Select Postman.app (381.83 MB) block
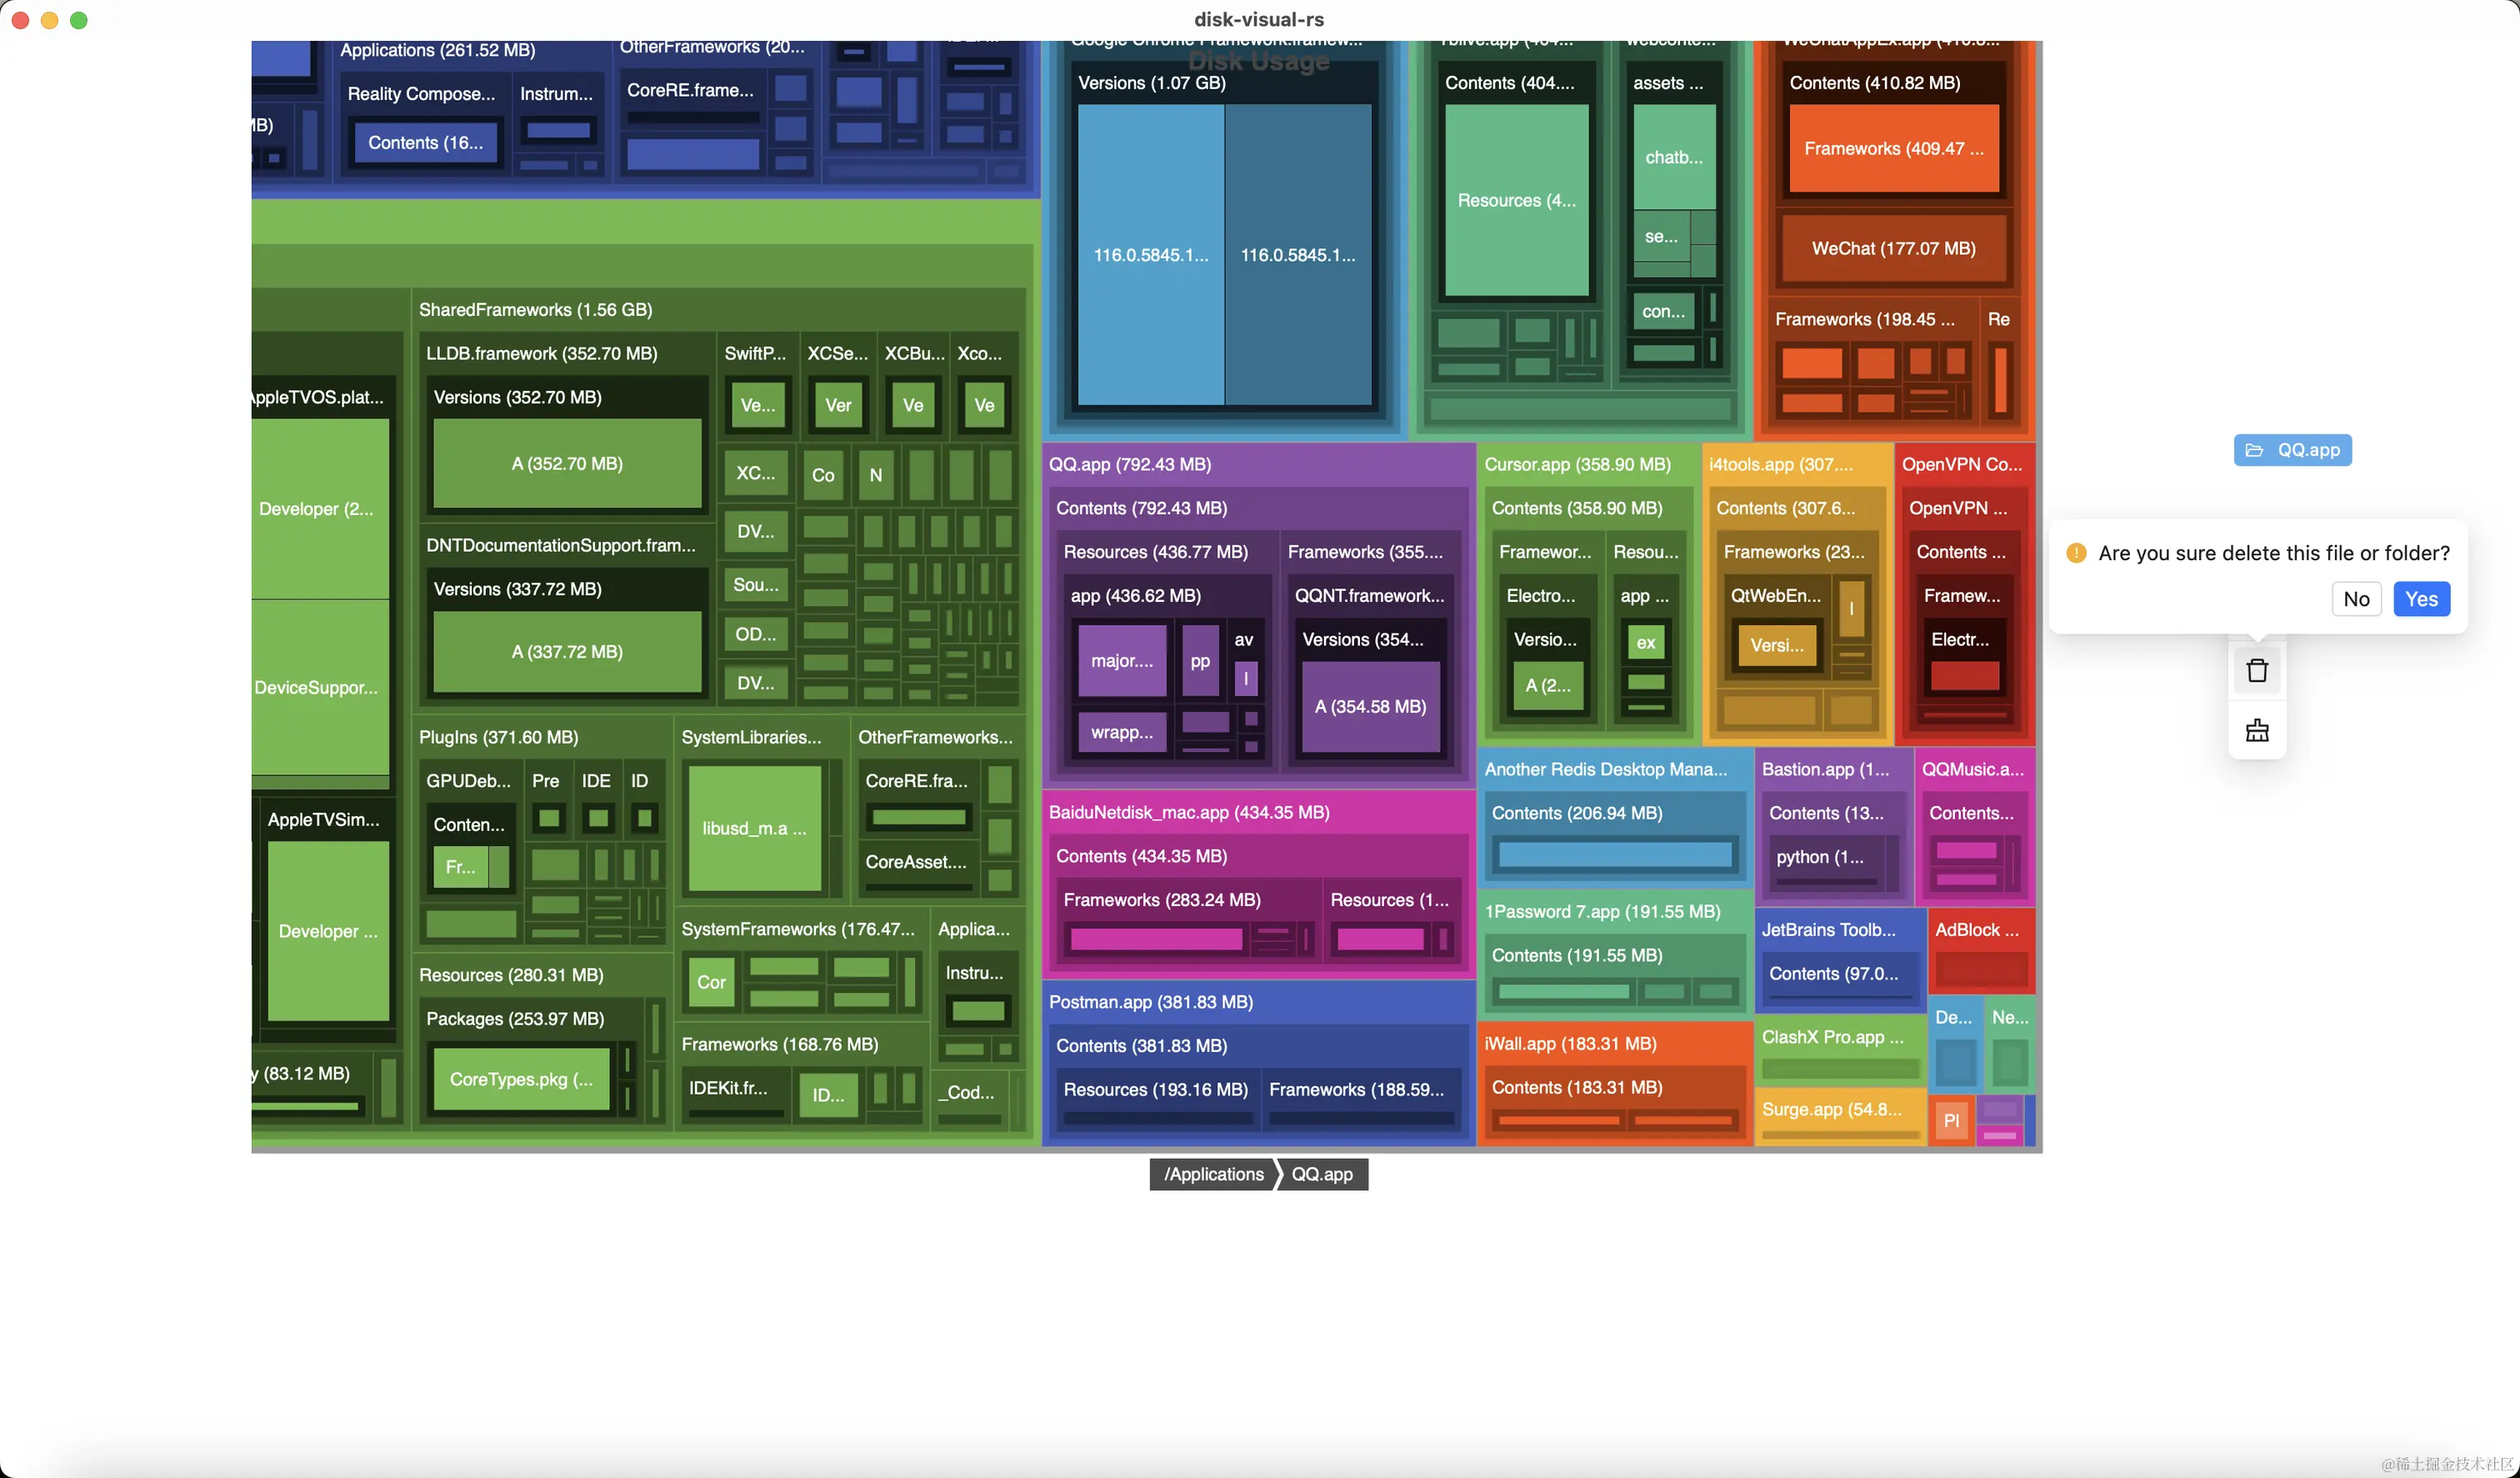Image resolution: width=2520 pixels, height=1478 pixels. click(1150, 1002)
